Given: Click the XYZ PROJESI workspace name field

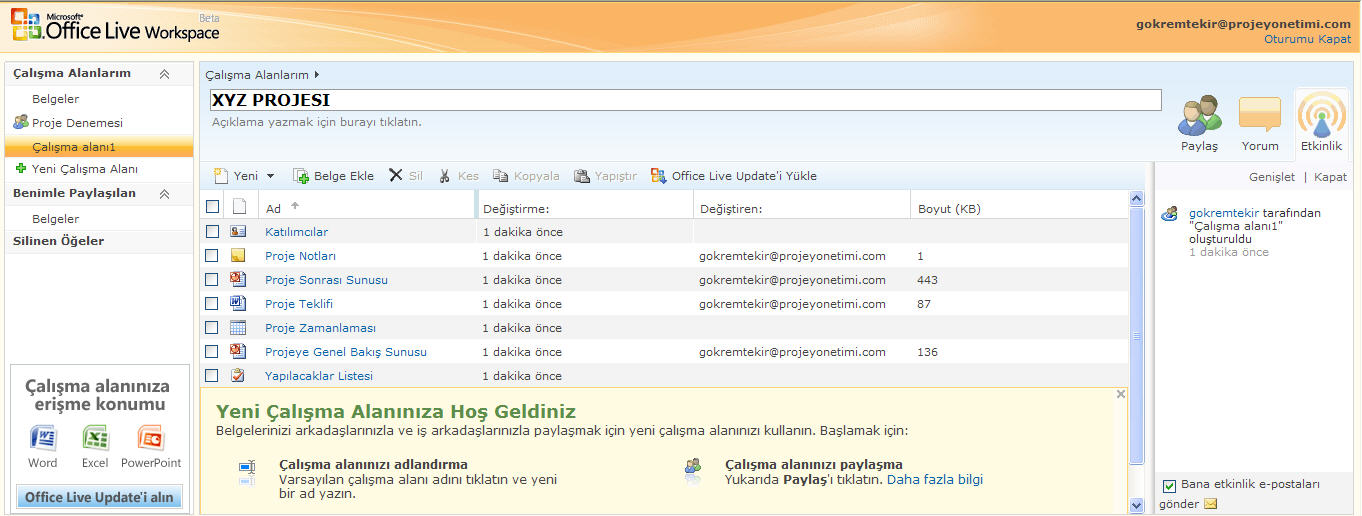Looking at the screenshot, I should click(685, 100).
